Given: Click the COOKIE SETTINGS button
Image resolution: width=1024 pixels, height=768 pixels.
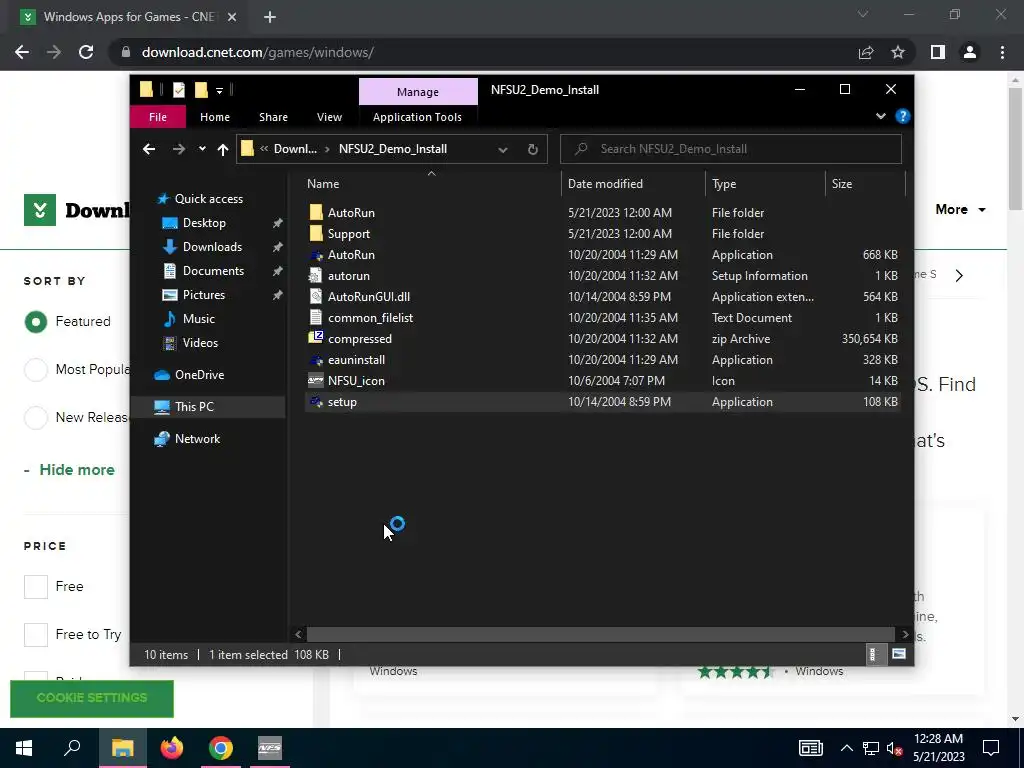Looking at the screenshot, I should [x=92, y=698].
